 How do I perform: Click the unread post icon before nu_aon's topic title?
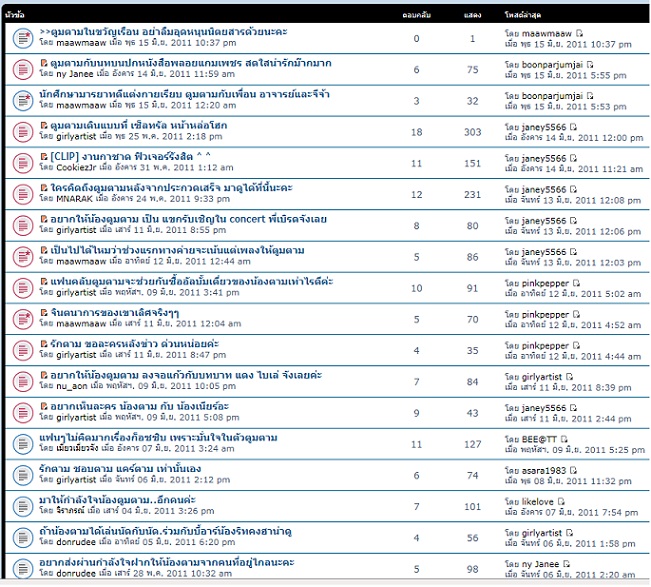[x=44, y=375]
